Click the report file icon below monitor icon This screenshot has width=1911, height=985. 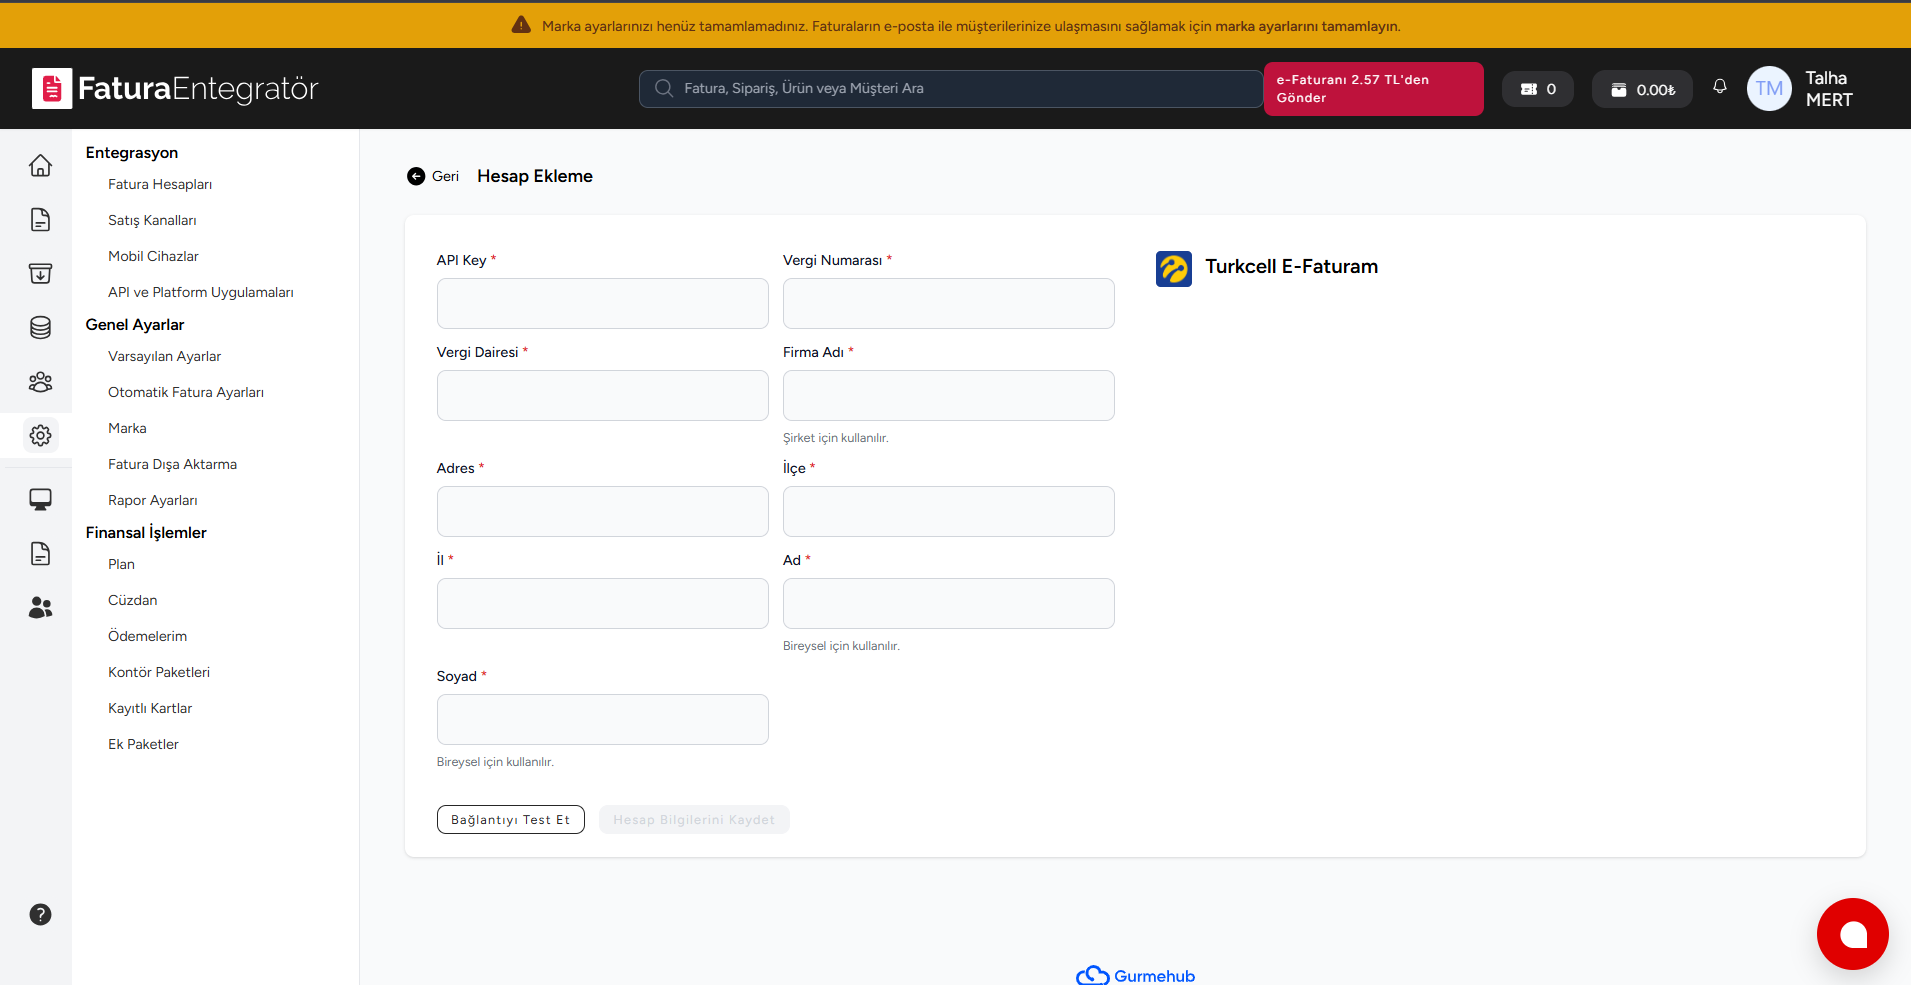pyautogui.click(x=40, y=553)
